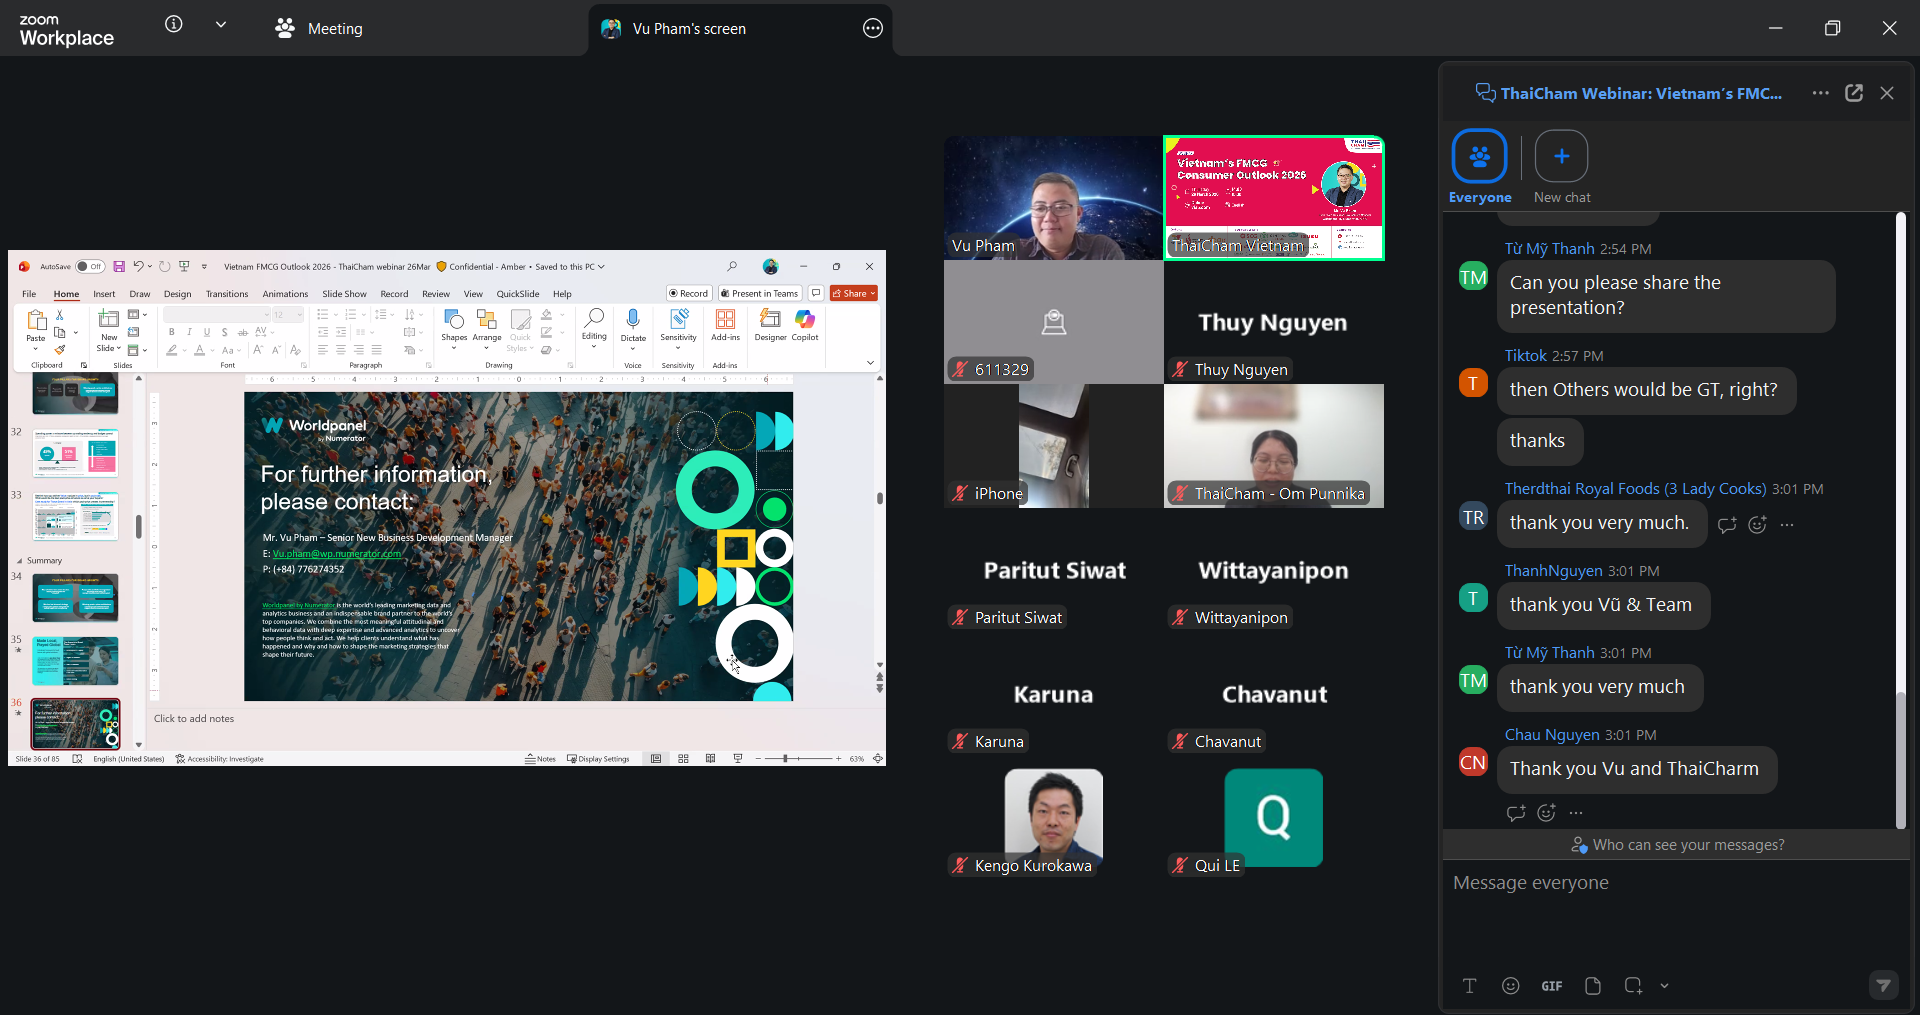Open the emoji picker in chat
The height and width of the screenshot is (1015, 1920).
click(x=1510, y=986)
